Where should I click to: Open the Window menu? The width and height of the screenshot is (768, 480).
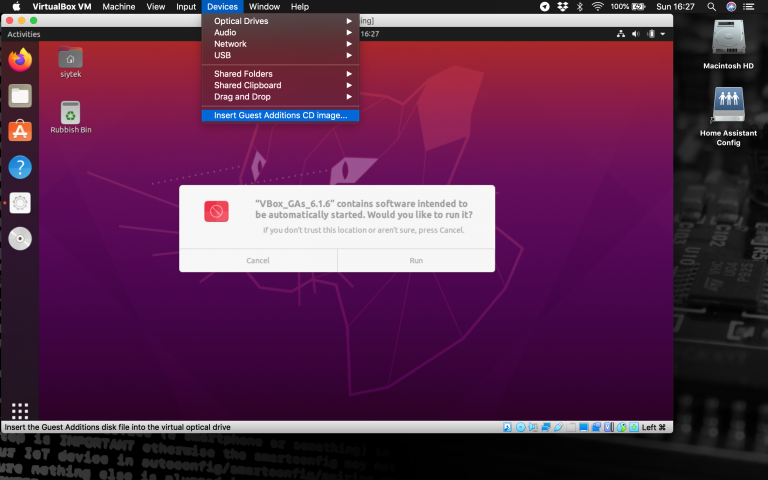[264, 6]
